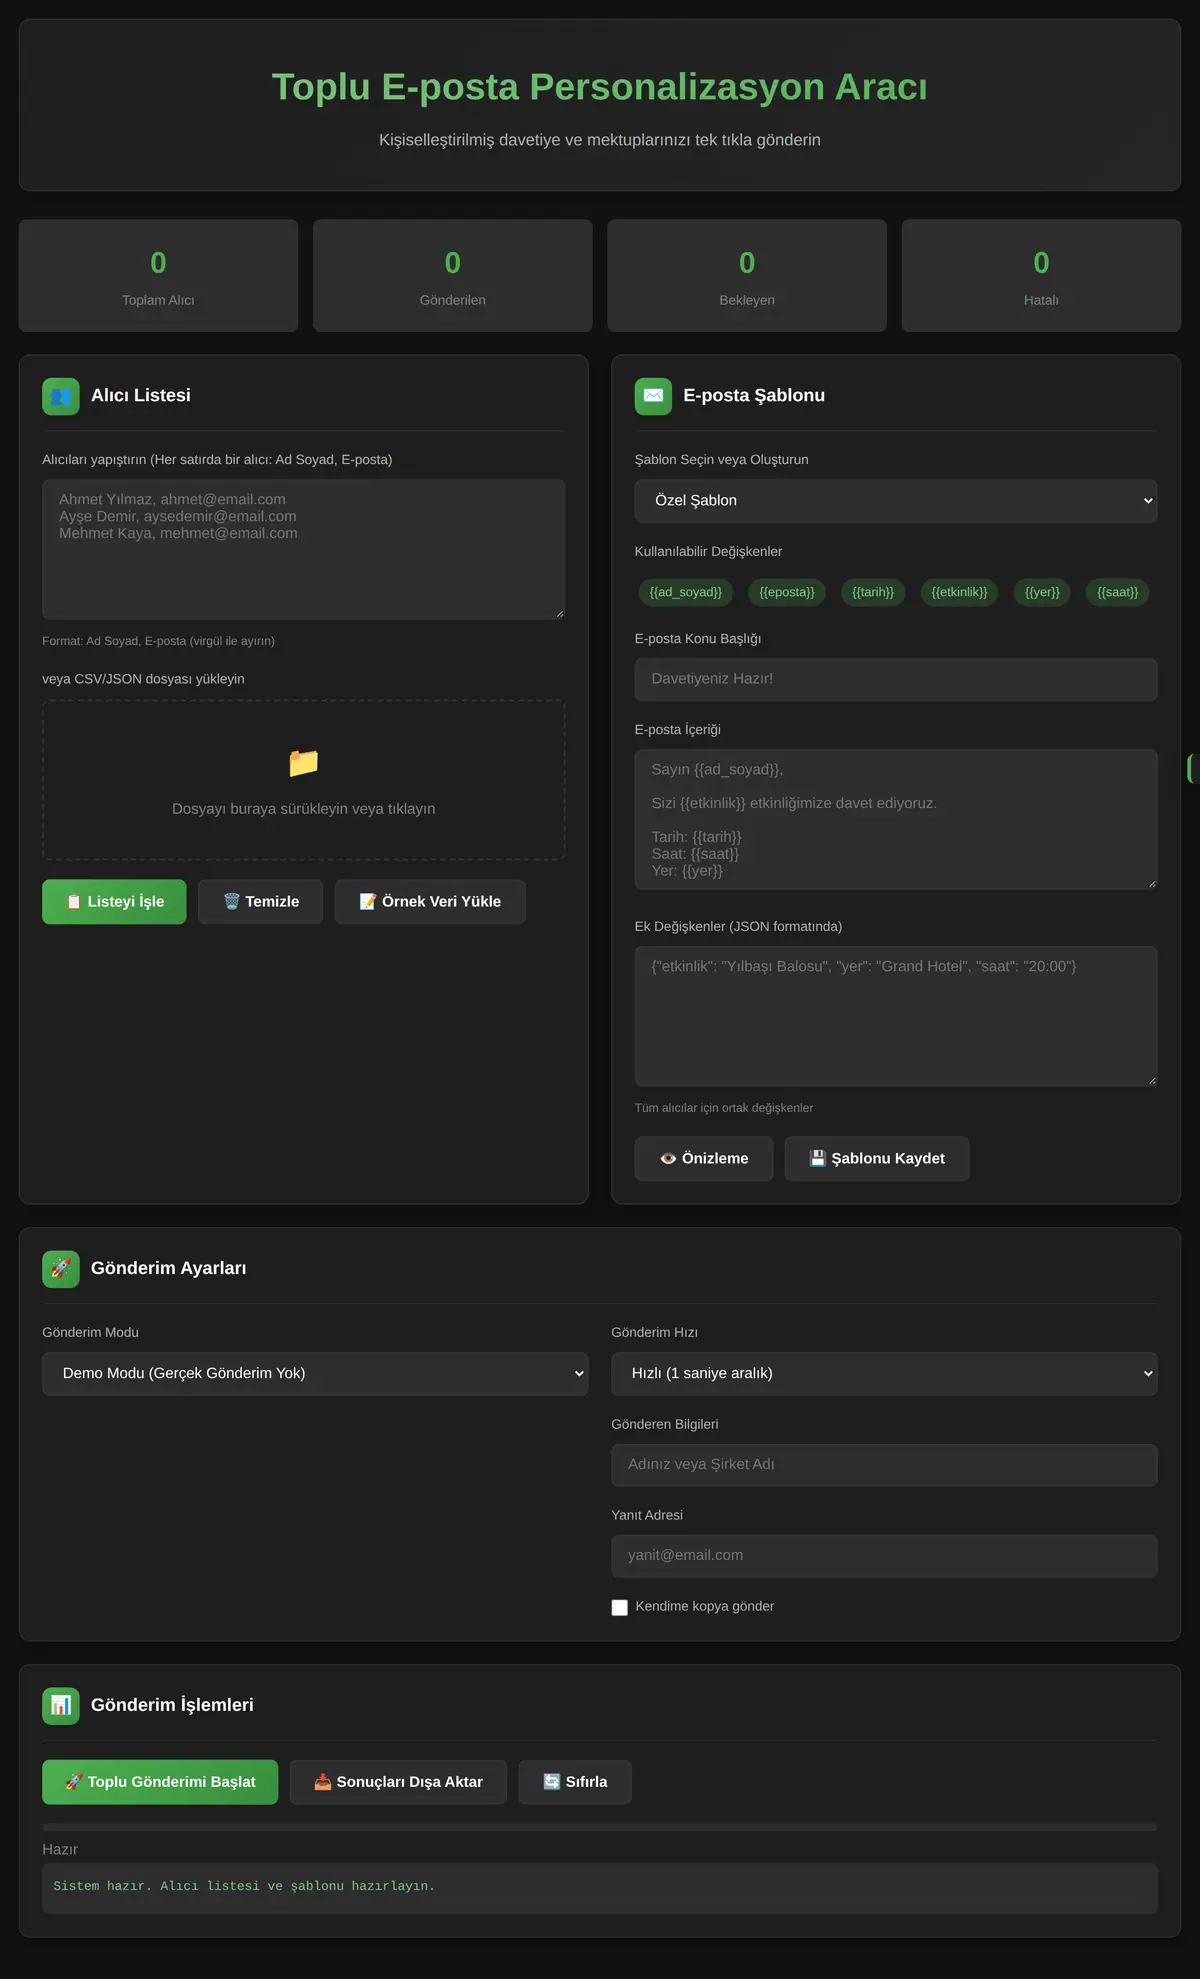Click the Alıcı Listesi people icon
Viewport: 1200px width, 1979px height.
pyautogui.click(x=61, y=396)
